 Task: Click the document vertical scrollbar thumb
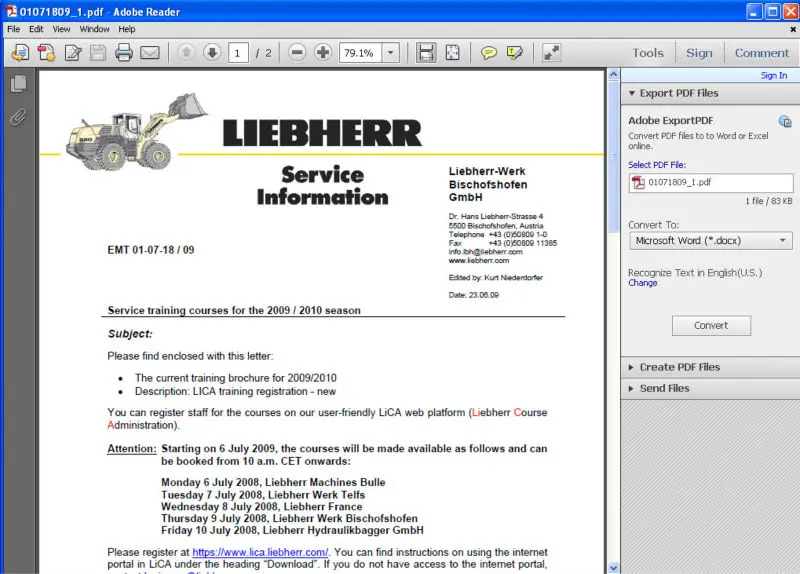[613, 157]
